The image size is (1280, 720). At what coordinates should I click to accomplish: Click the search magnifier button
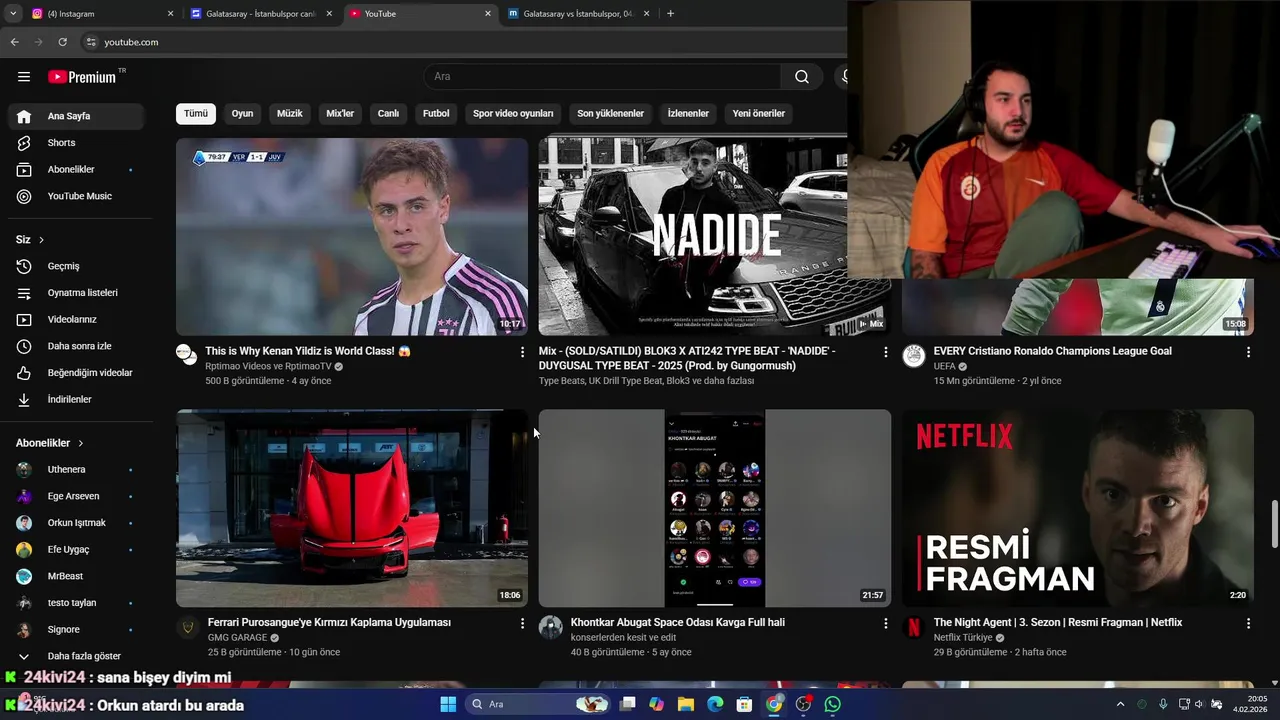(802, 77)
